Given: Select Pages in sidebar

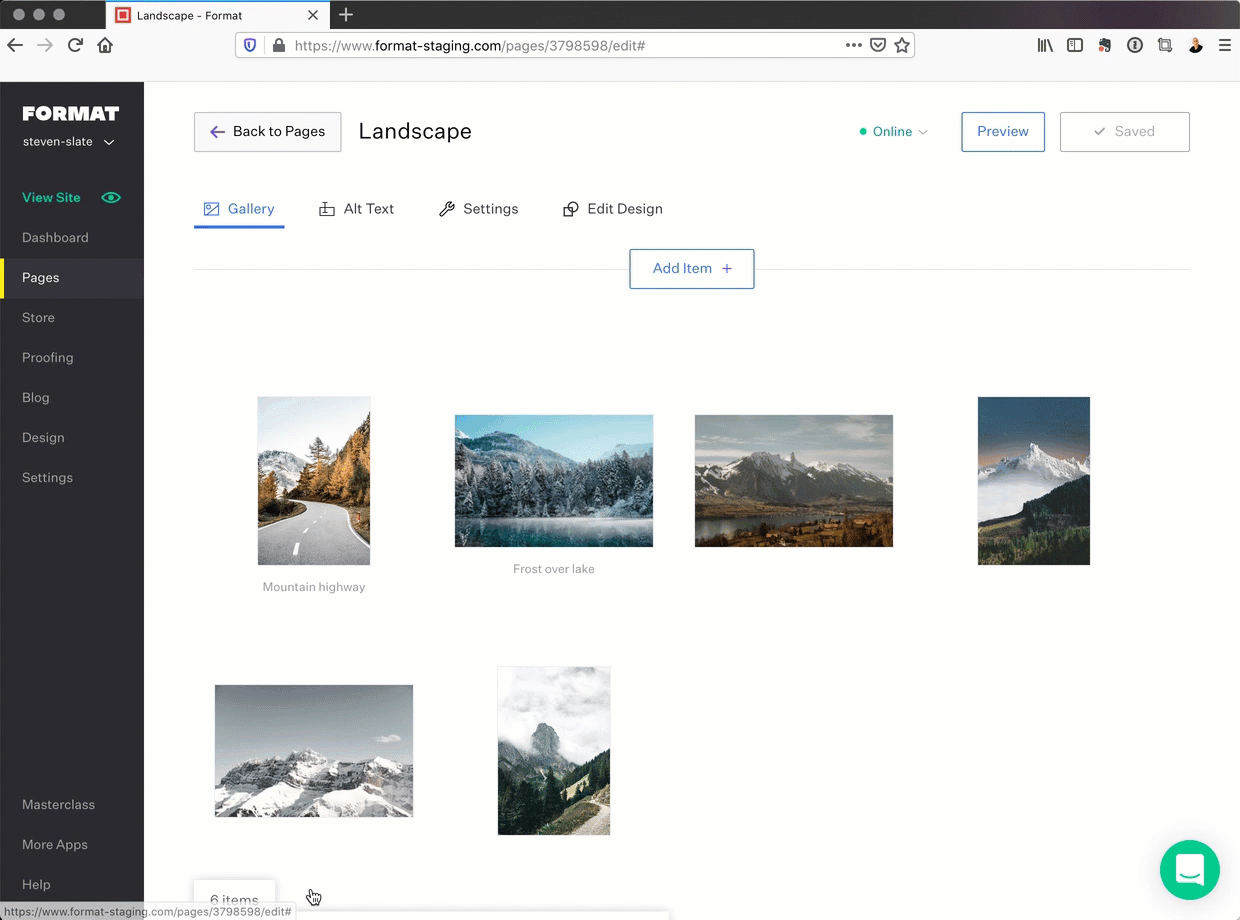Looking at the screenshot, I should coord(72,278).
